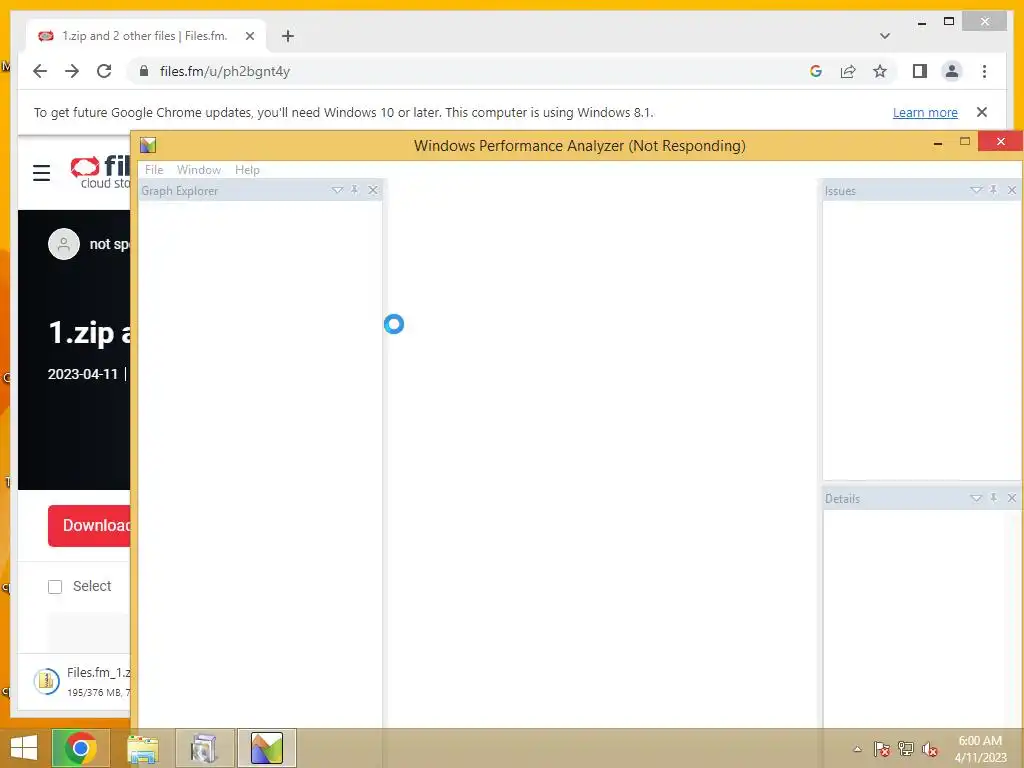Open the Windows Start button
1024x768 pixels.
(24, 748)
